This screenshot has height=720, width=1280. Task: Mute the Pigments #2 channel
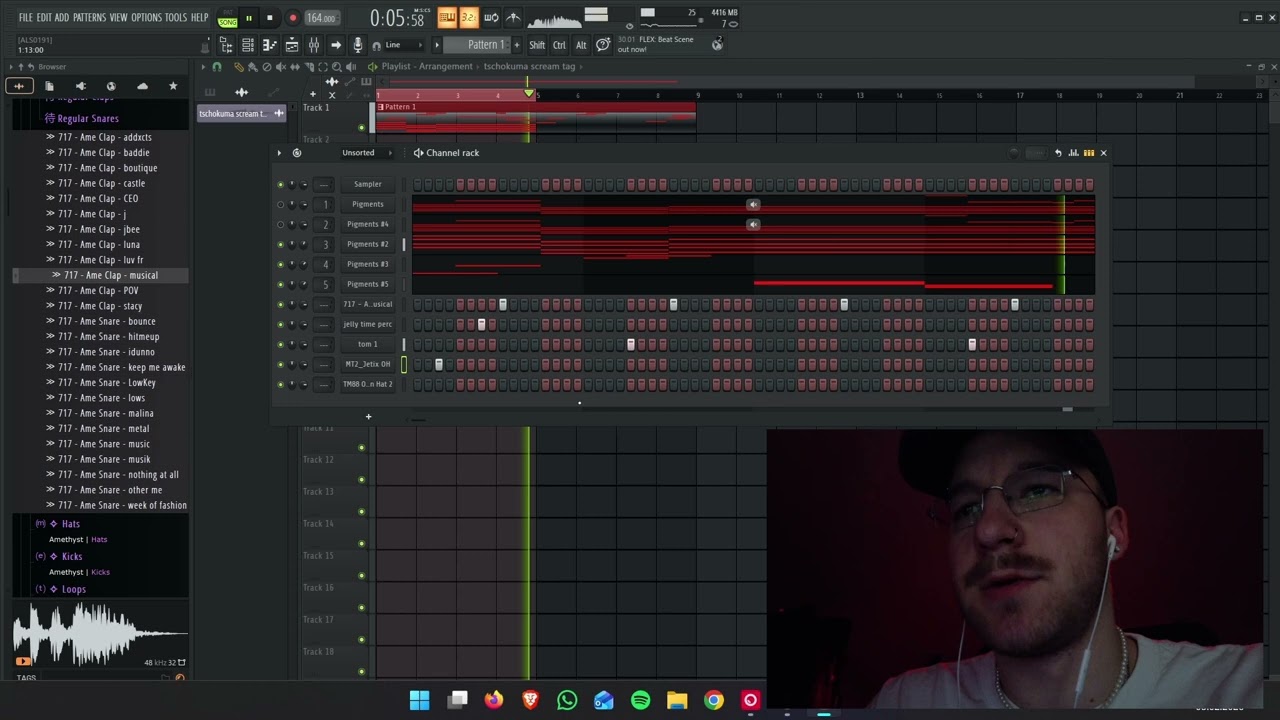(x=280, y=244)
